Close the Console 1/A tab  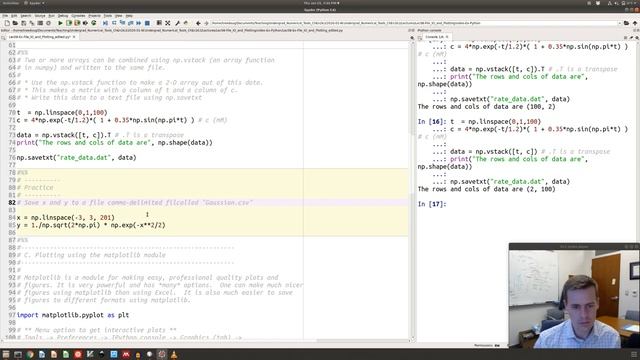click(x=447, y=37)
